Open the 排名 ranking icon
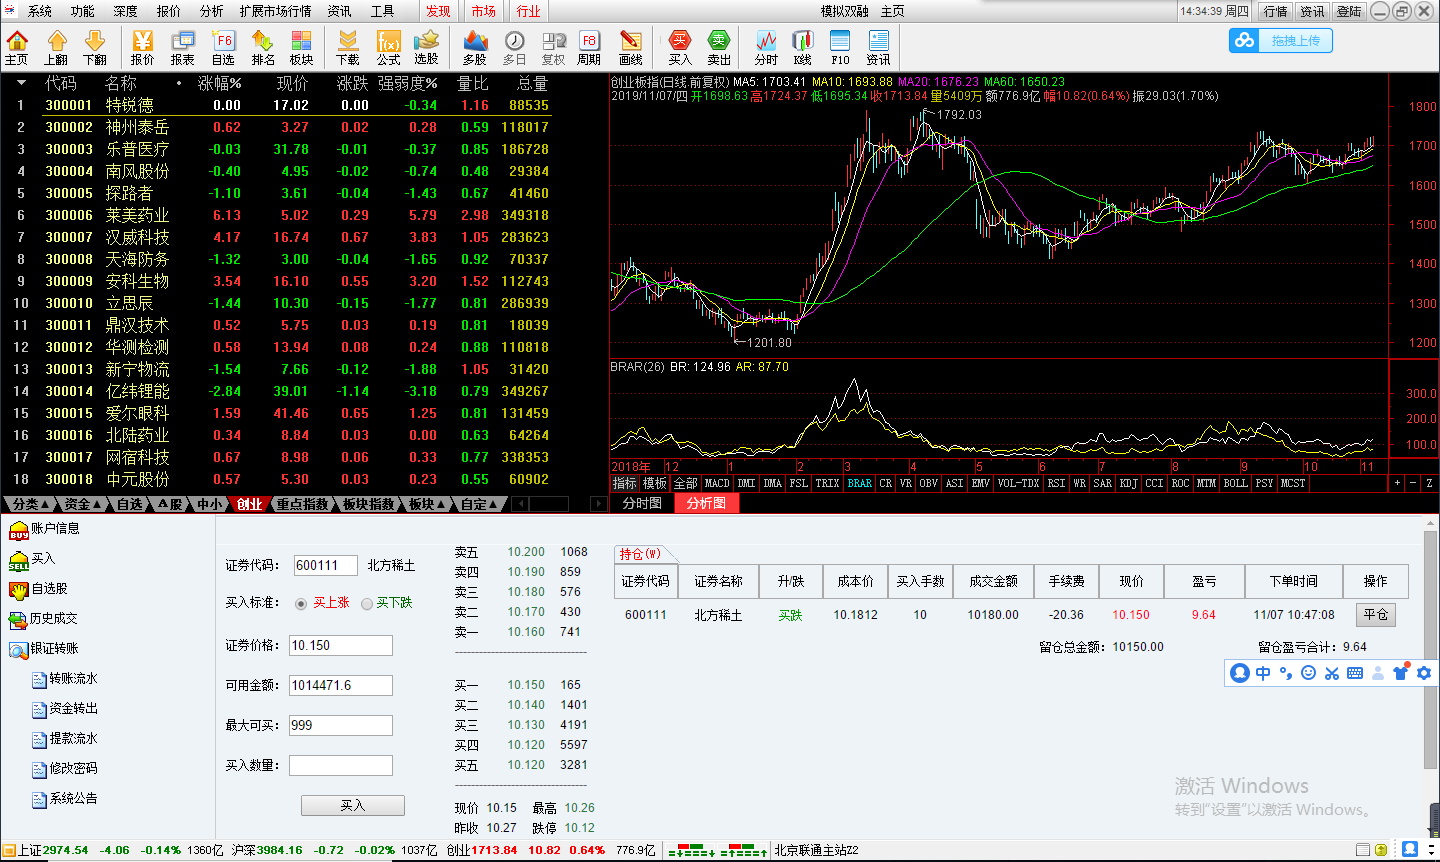 (263, 47)
